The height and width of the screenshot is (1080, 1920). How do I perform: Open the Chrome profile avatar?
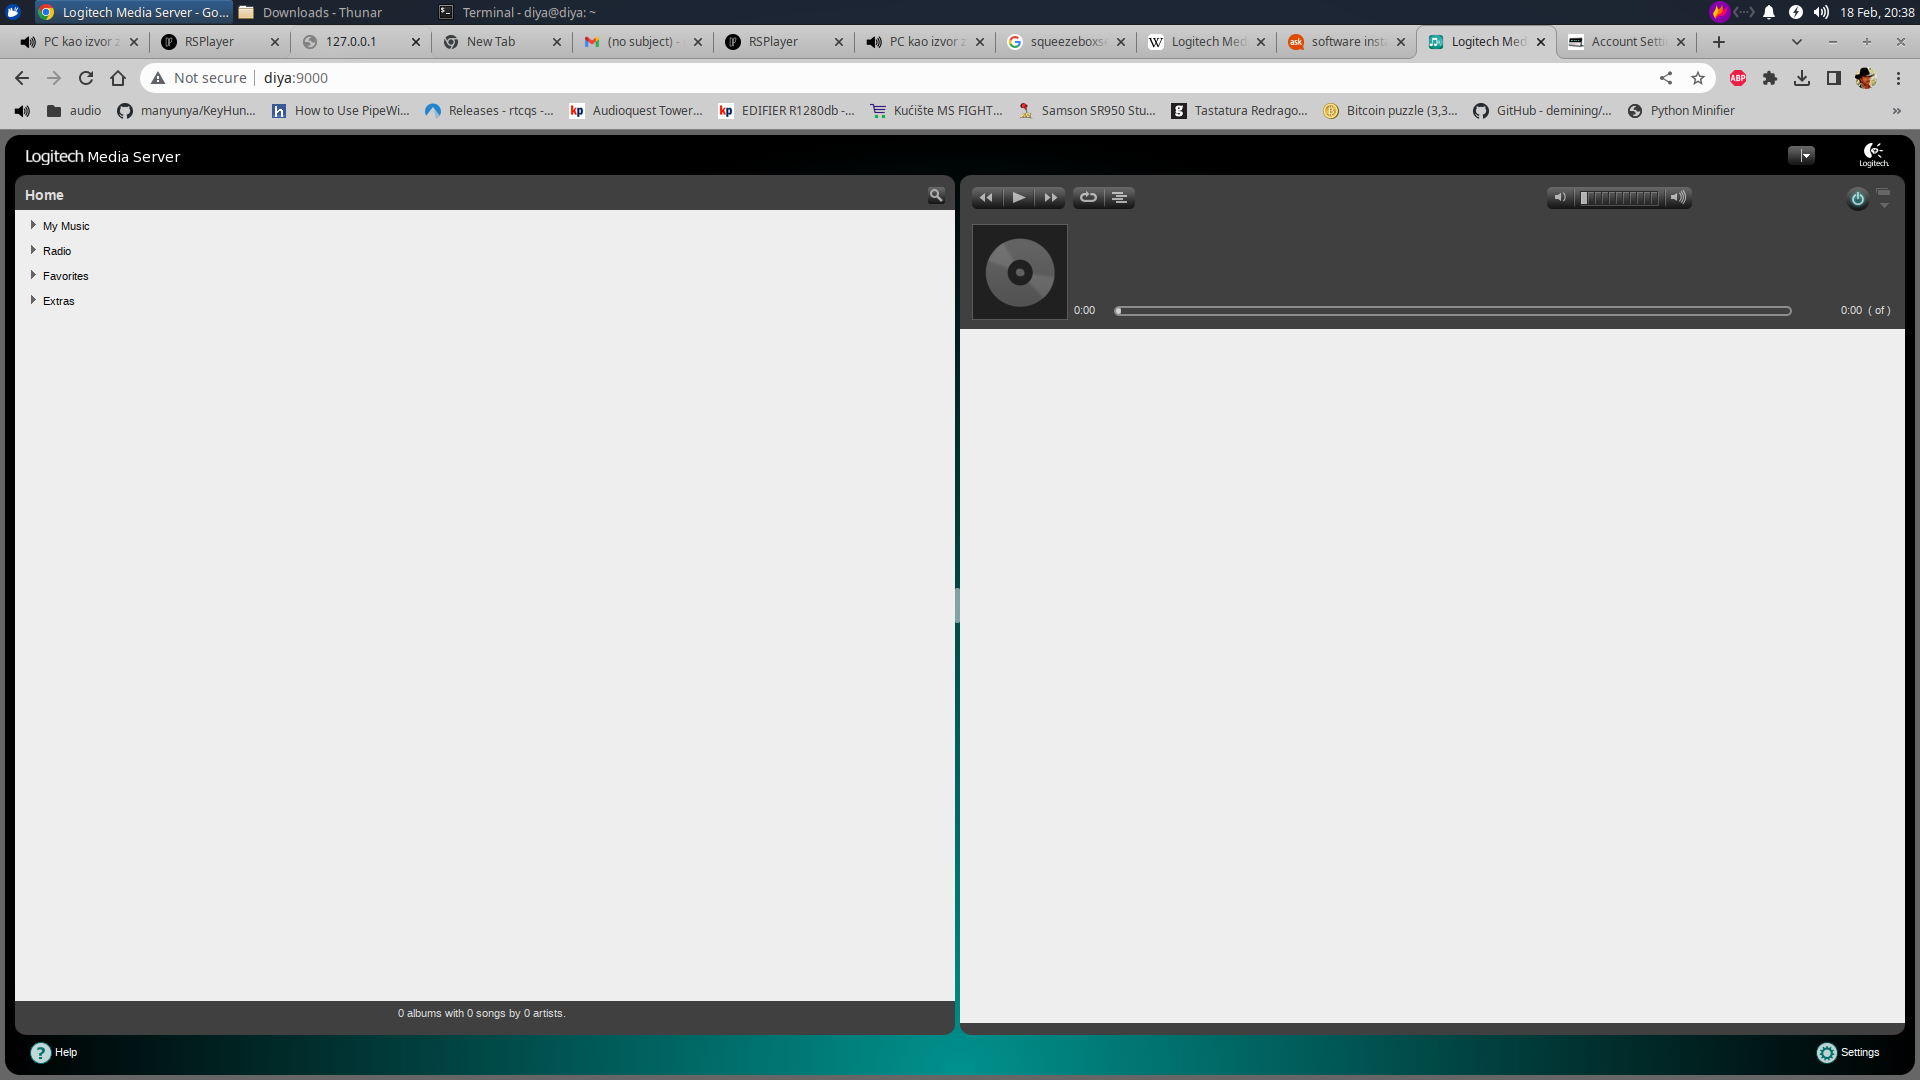point(1866,78)
